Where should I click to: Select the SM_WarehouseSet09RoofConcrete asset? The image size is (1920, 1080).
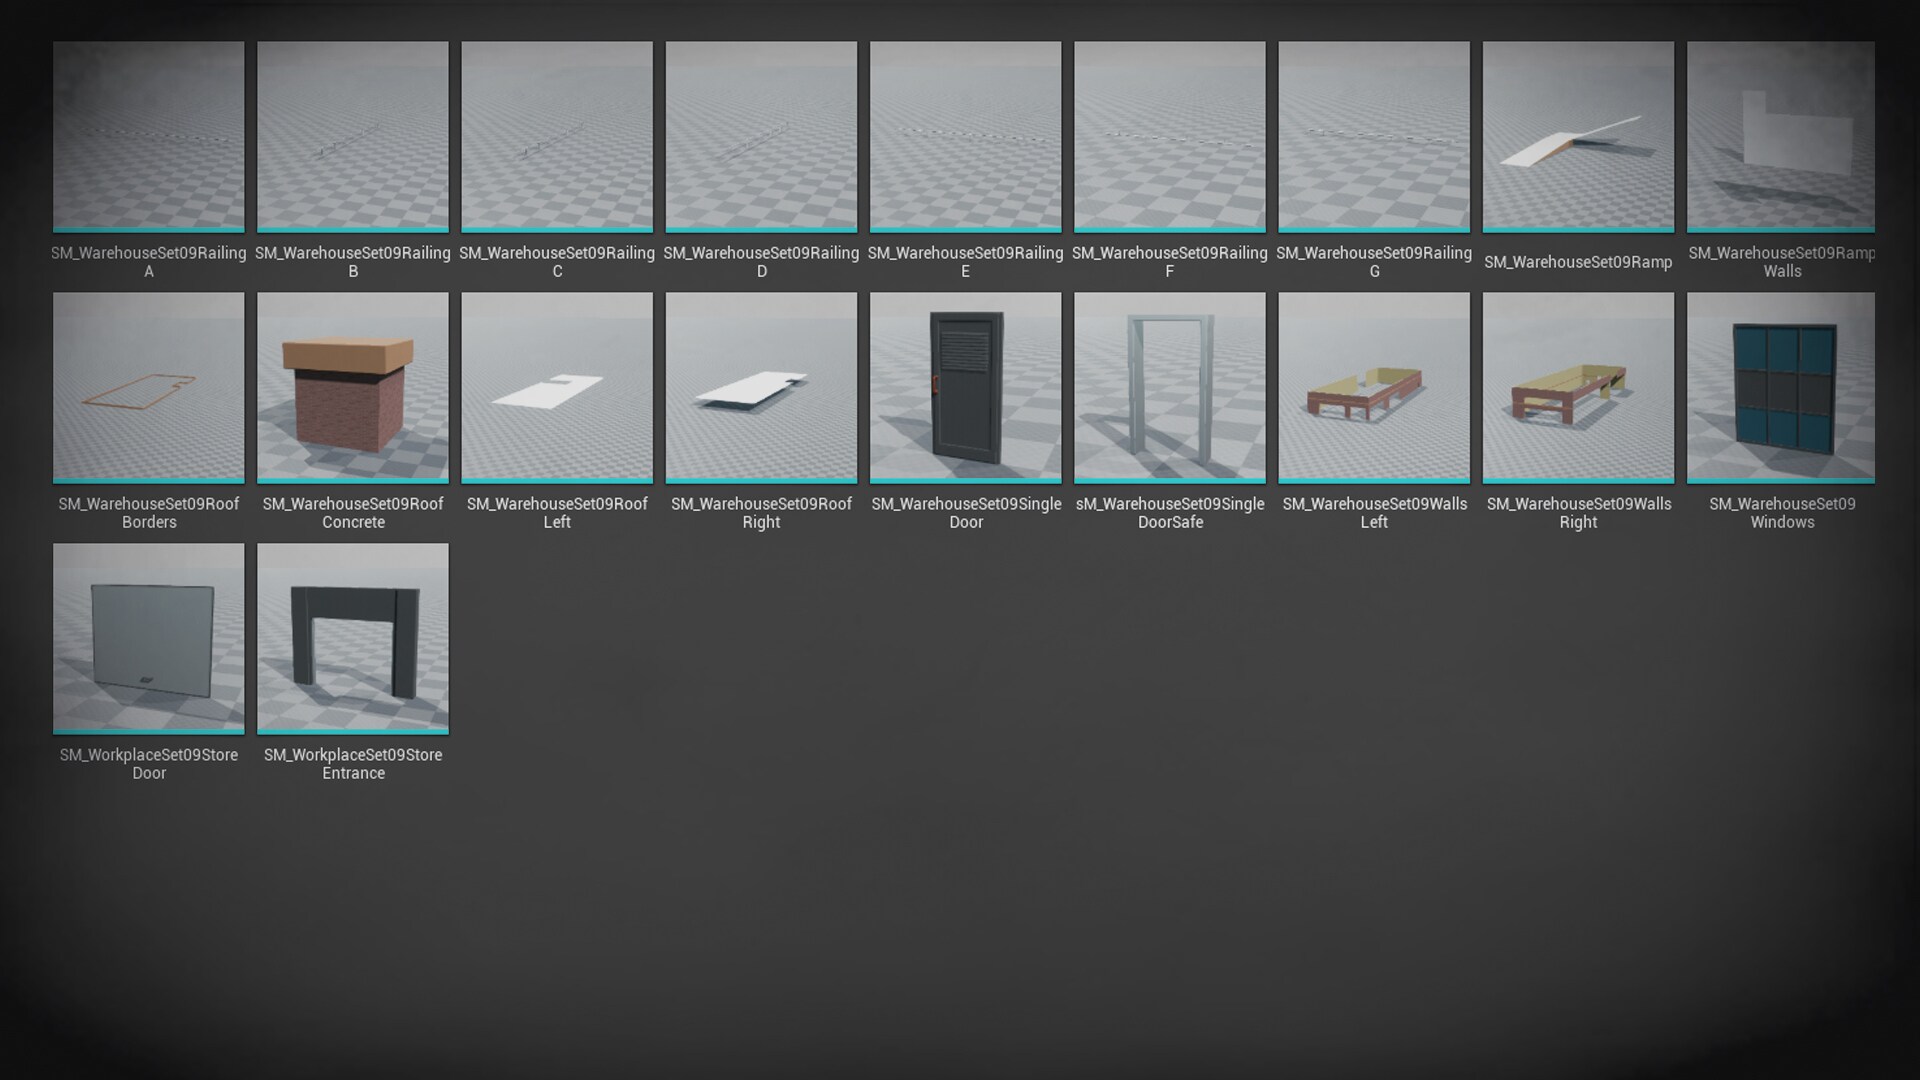352,388
